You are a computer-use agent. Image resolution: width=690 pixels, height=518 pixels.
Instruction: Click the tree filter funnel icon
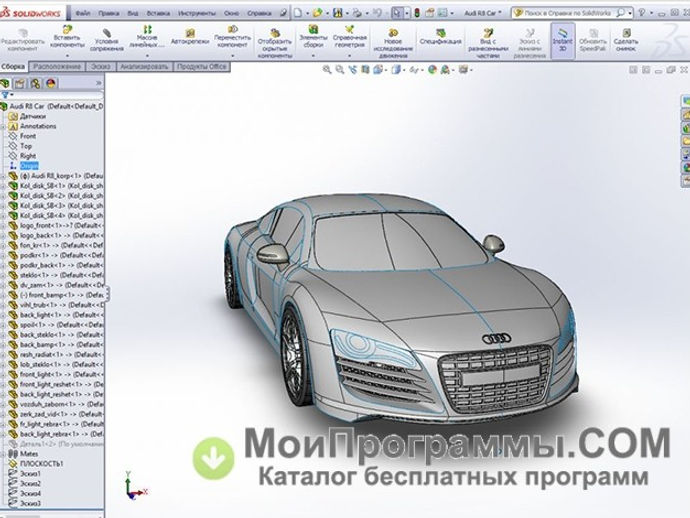5,95
